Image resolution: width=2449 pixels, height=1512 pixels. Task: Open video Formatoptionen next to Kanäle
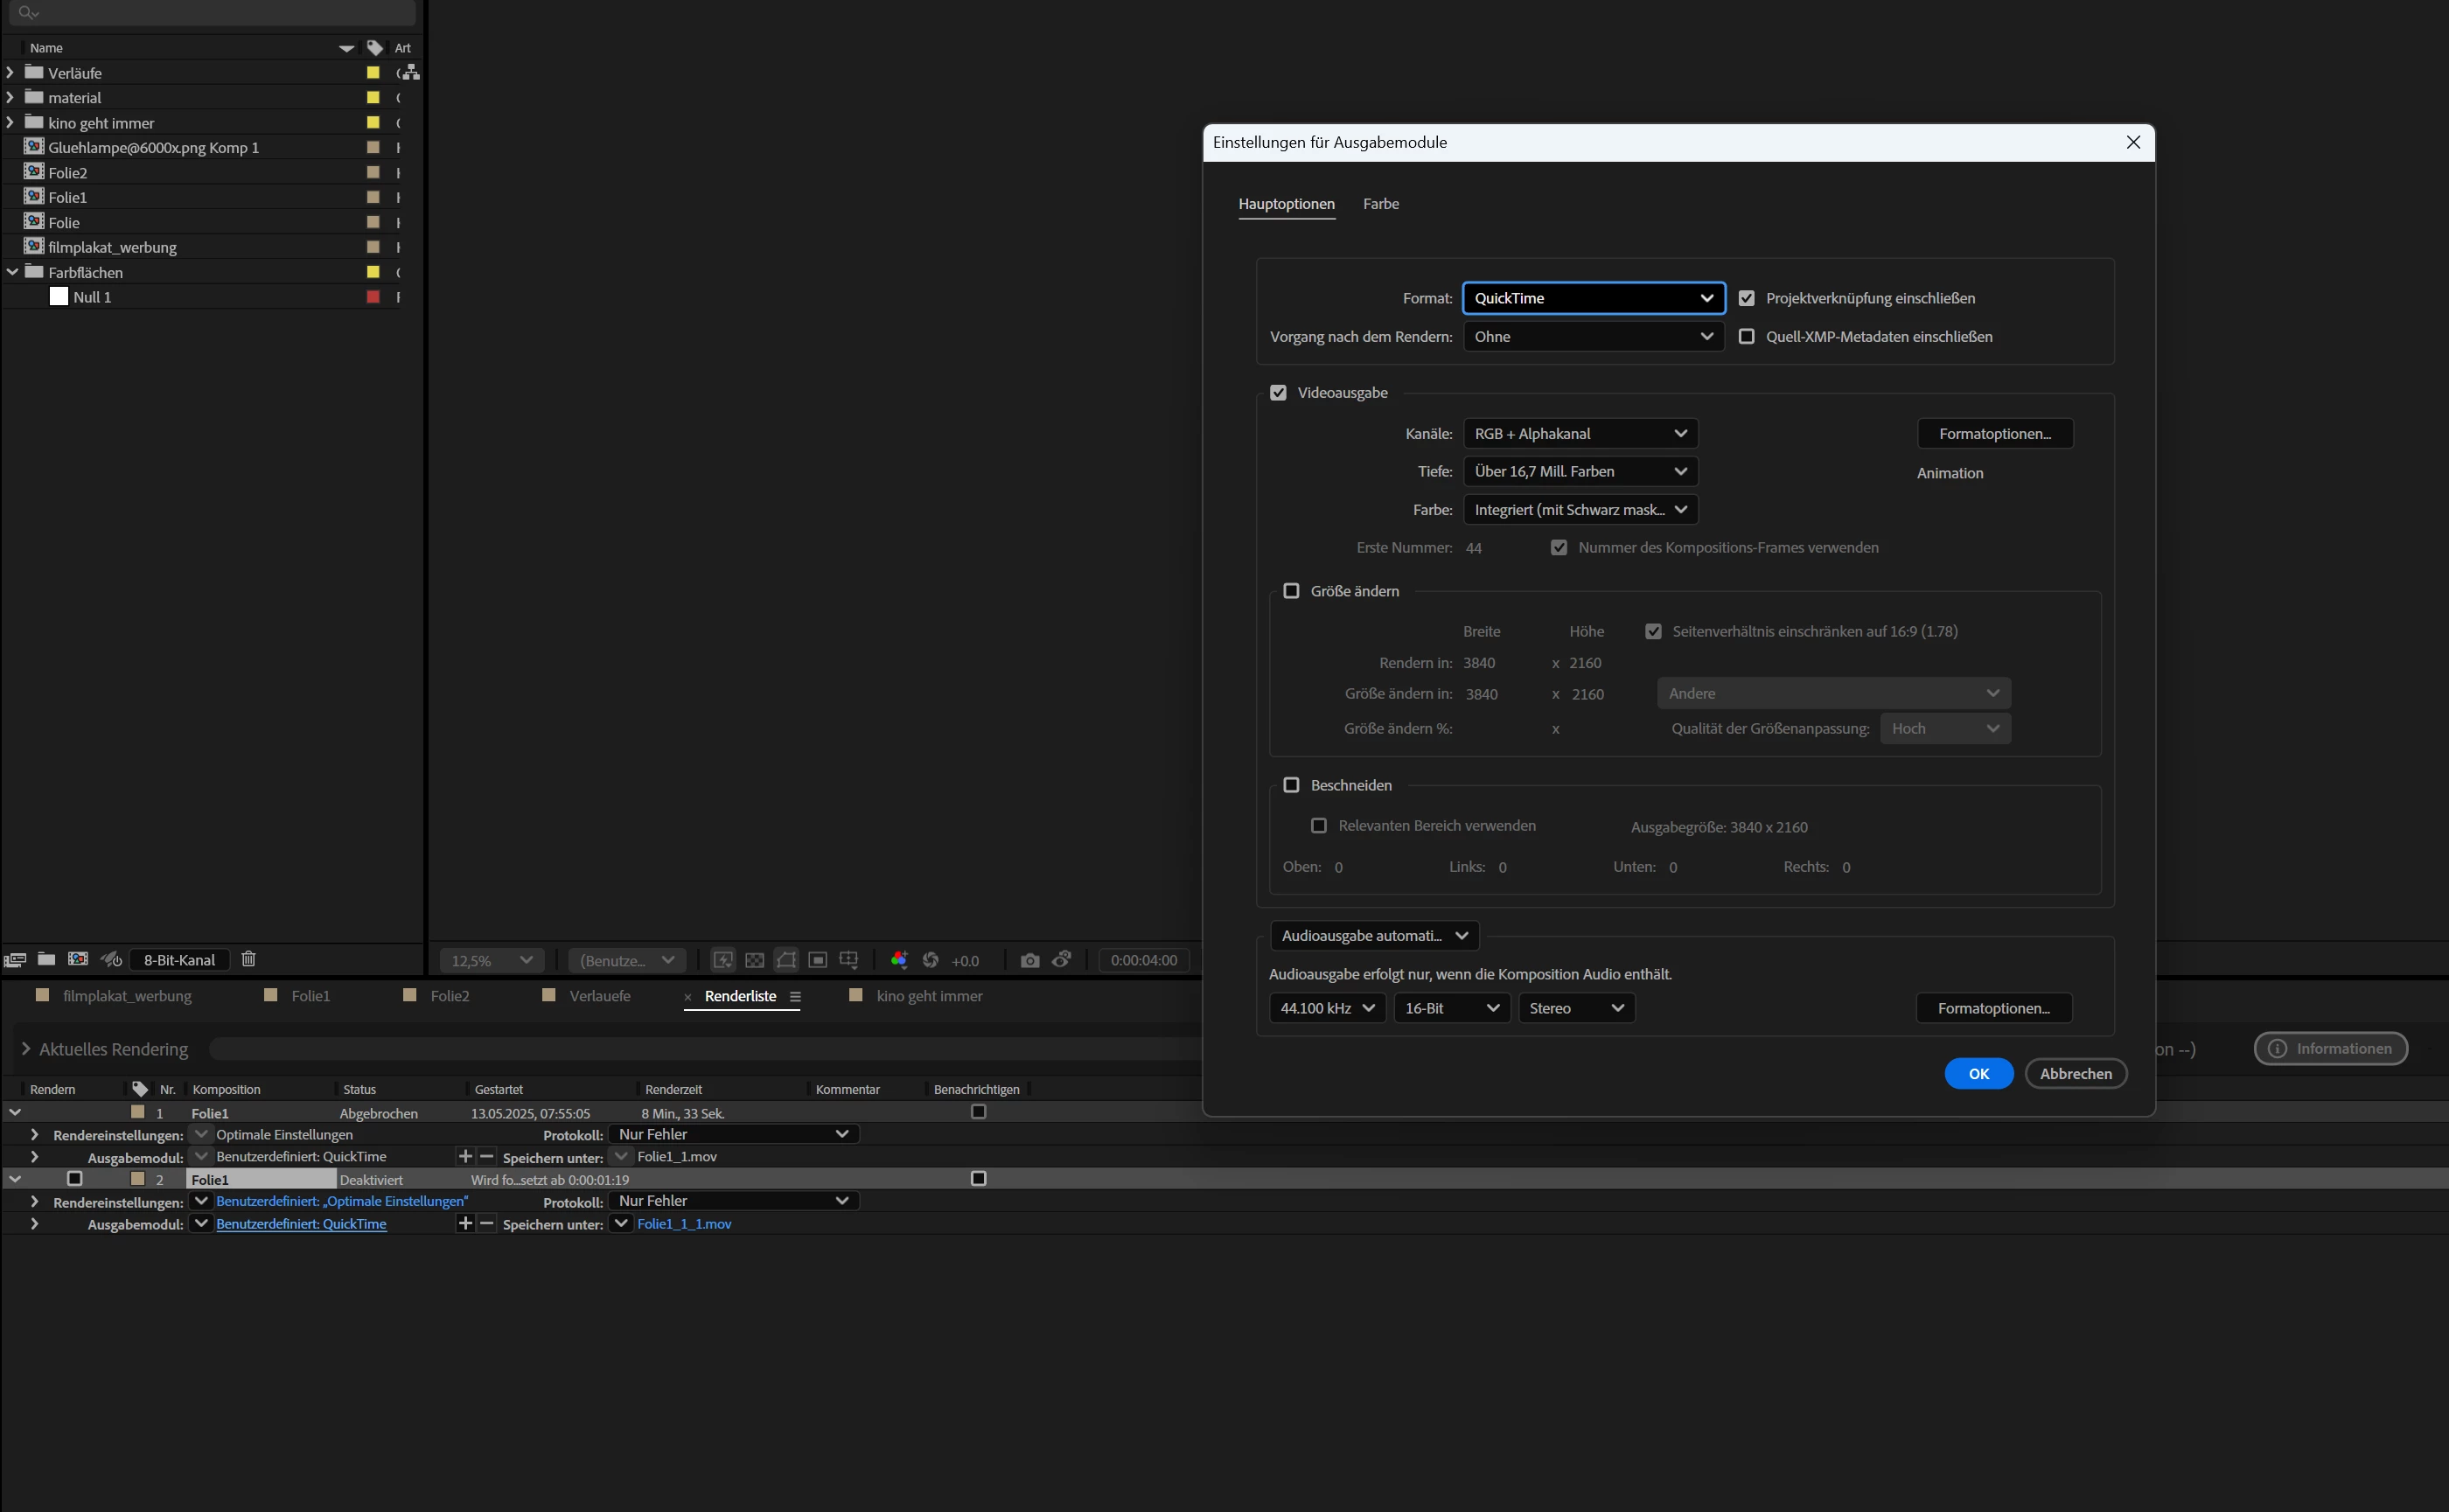point(1994,434)
